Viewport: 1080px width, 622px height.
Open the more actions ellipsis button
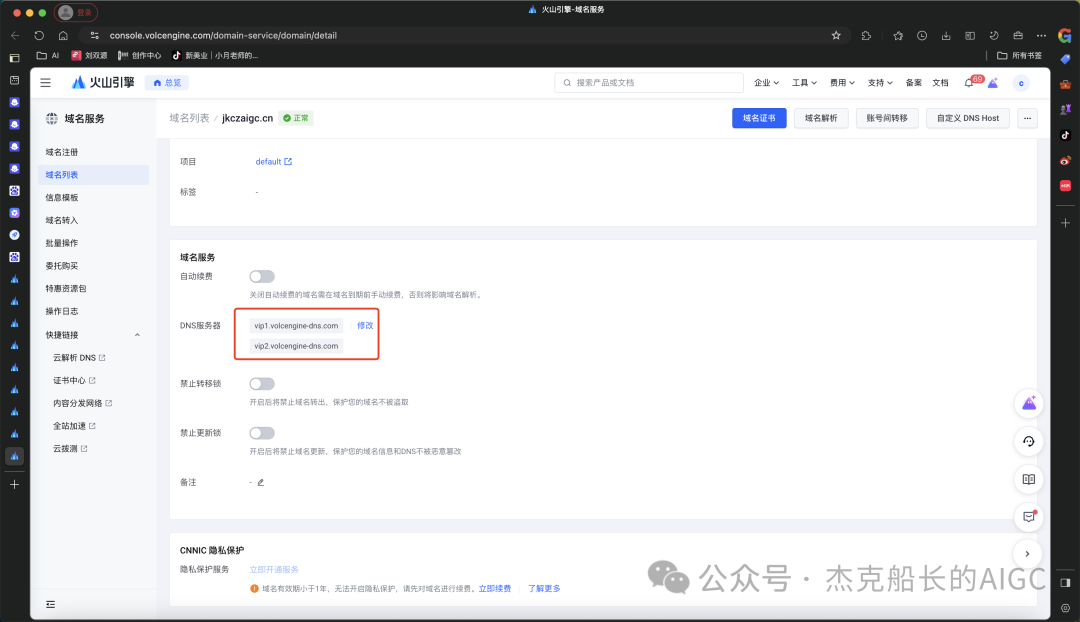click(x=1027, y=118)
